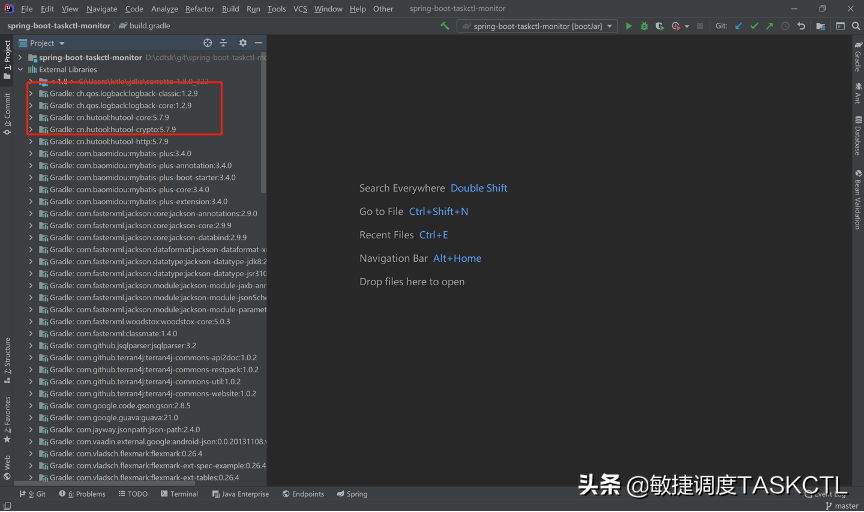Toggle the 1: Project tool window stripe

[7, 59]
